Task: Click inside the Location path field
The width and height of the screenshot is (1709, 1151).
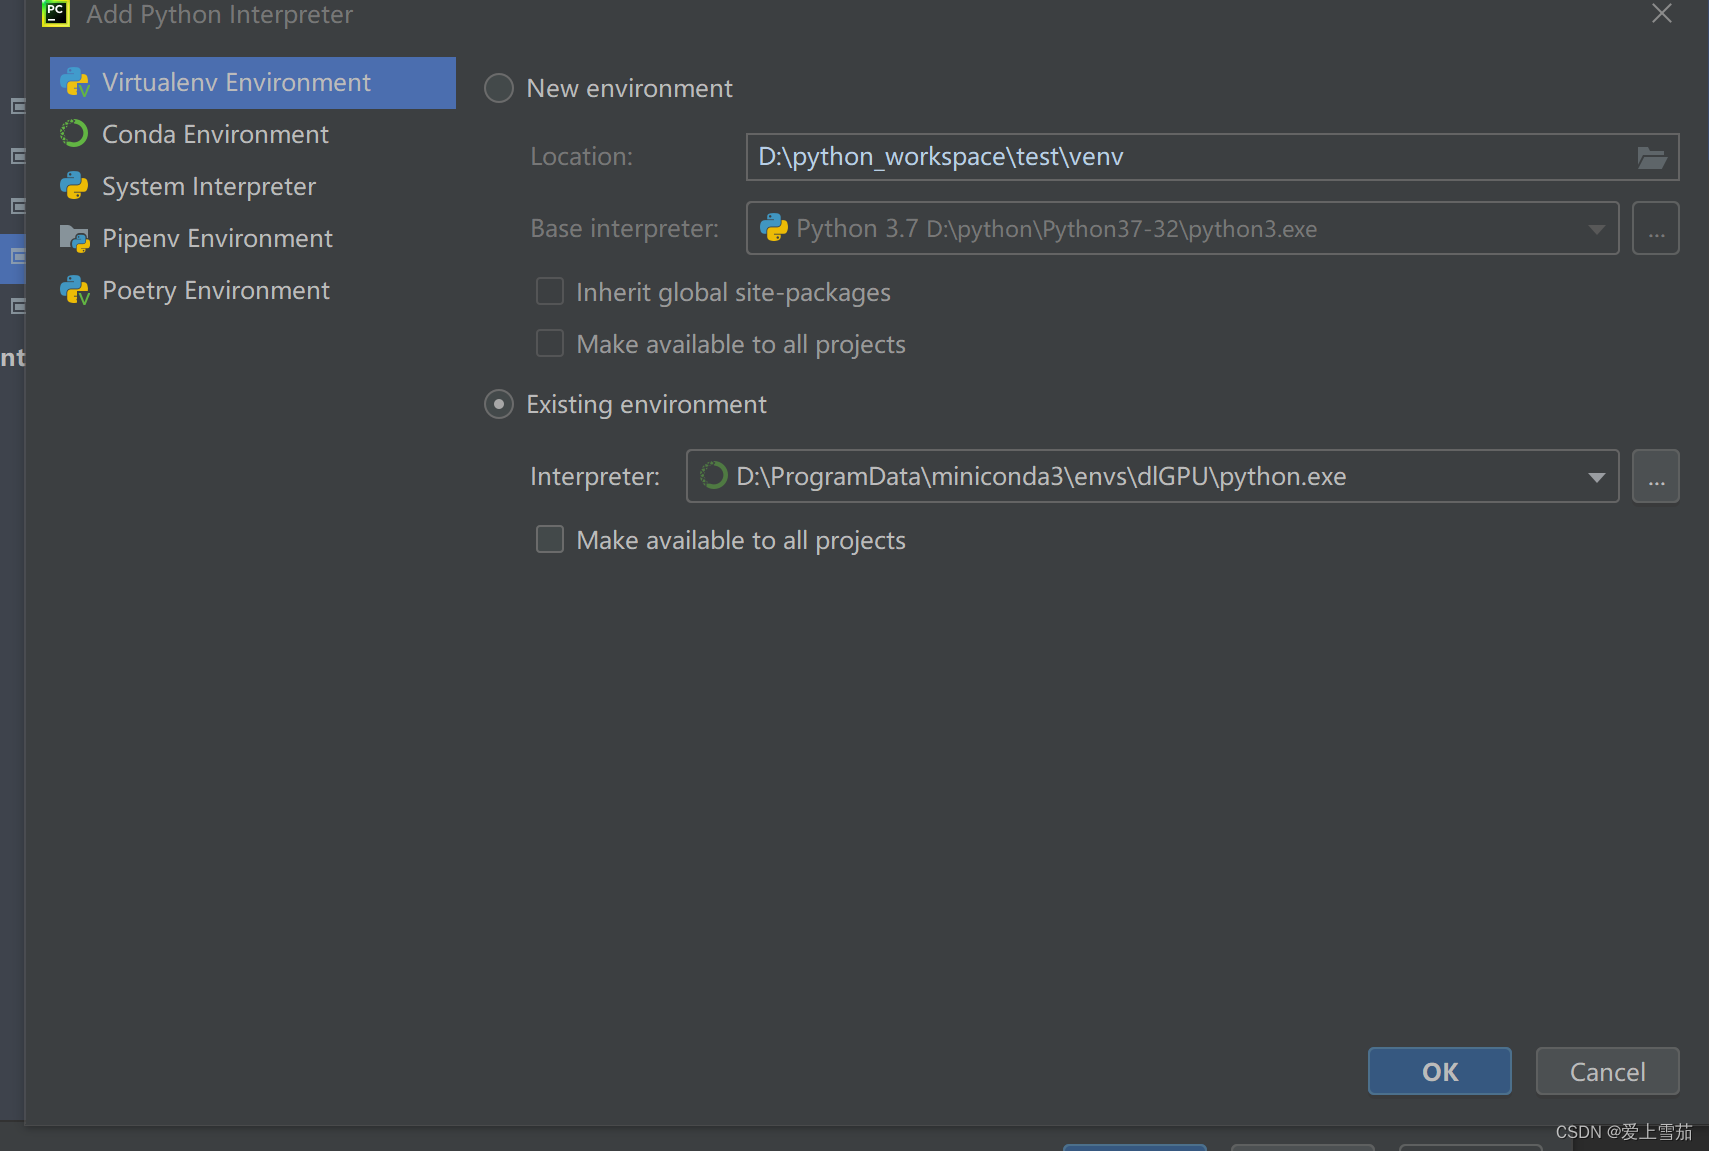Action: (1100, 156)
